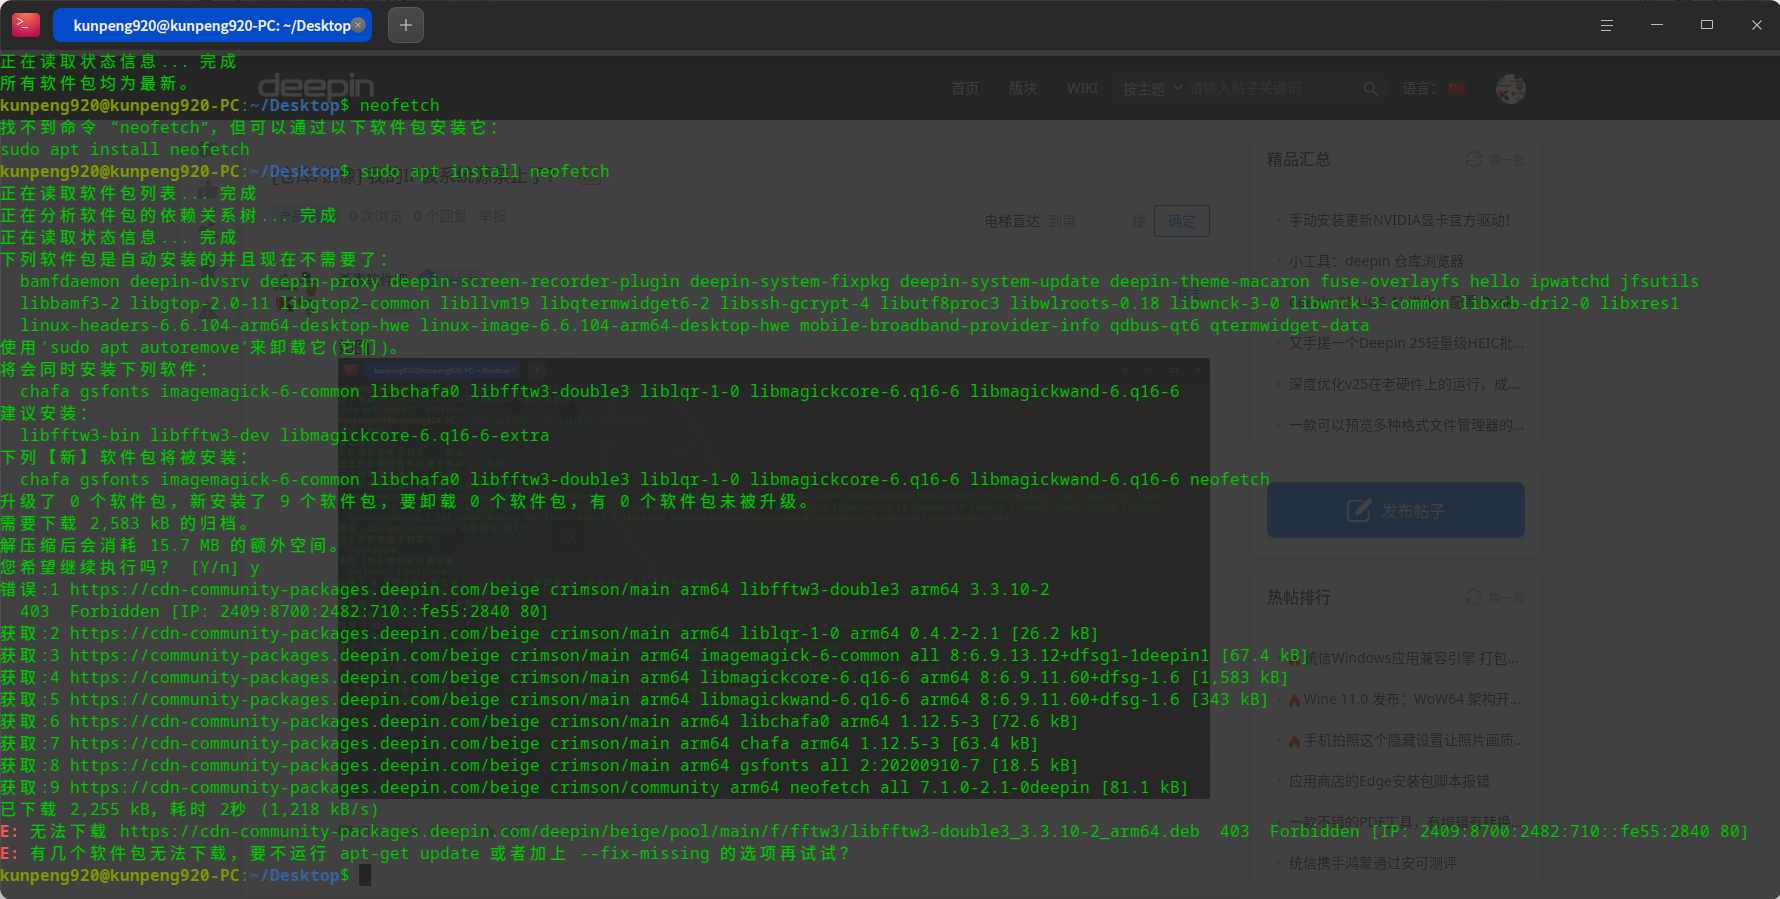Viewport: 1780px width, 899px height.
Task: Click the 确定 button in forum behind
Action: tap(1182, 221)
